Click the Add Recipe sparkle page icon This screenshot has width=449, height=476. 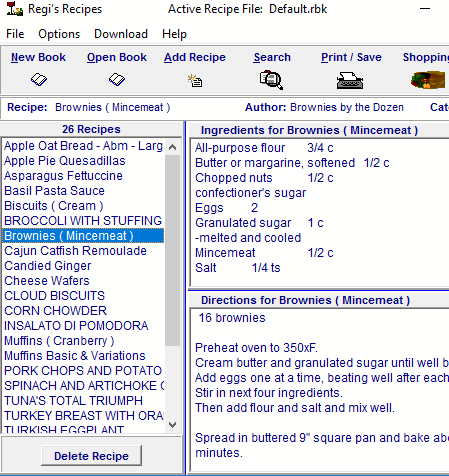click(195, 81)
